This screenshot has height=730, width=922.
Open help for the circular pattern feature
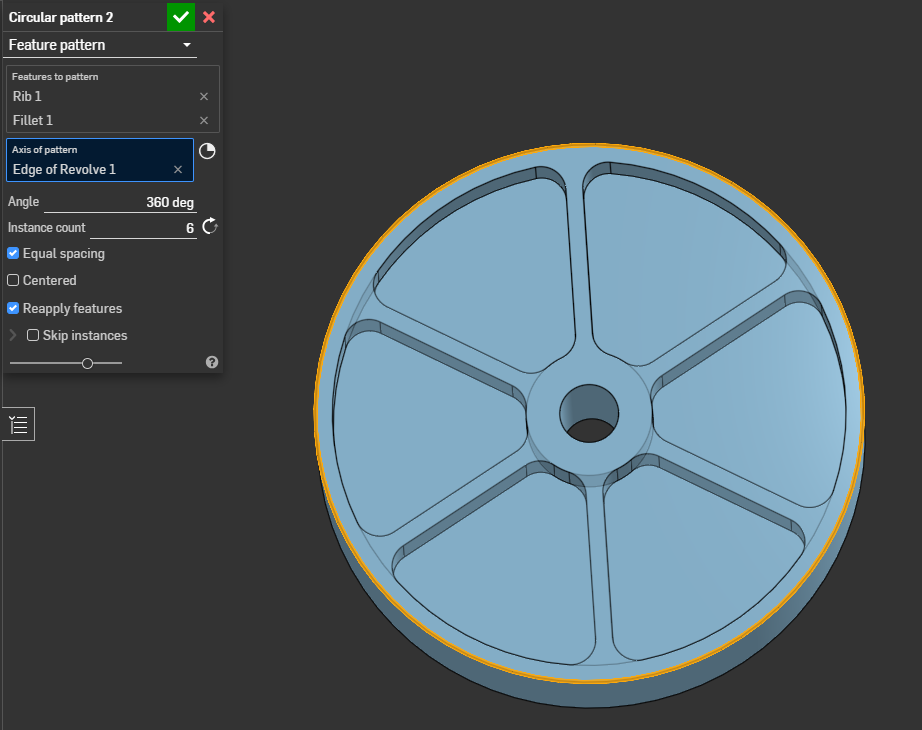[x=212, y=362]
